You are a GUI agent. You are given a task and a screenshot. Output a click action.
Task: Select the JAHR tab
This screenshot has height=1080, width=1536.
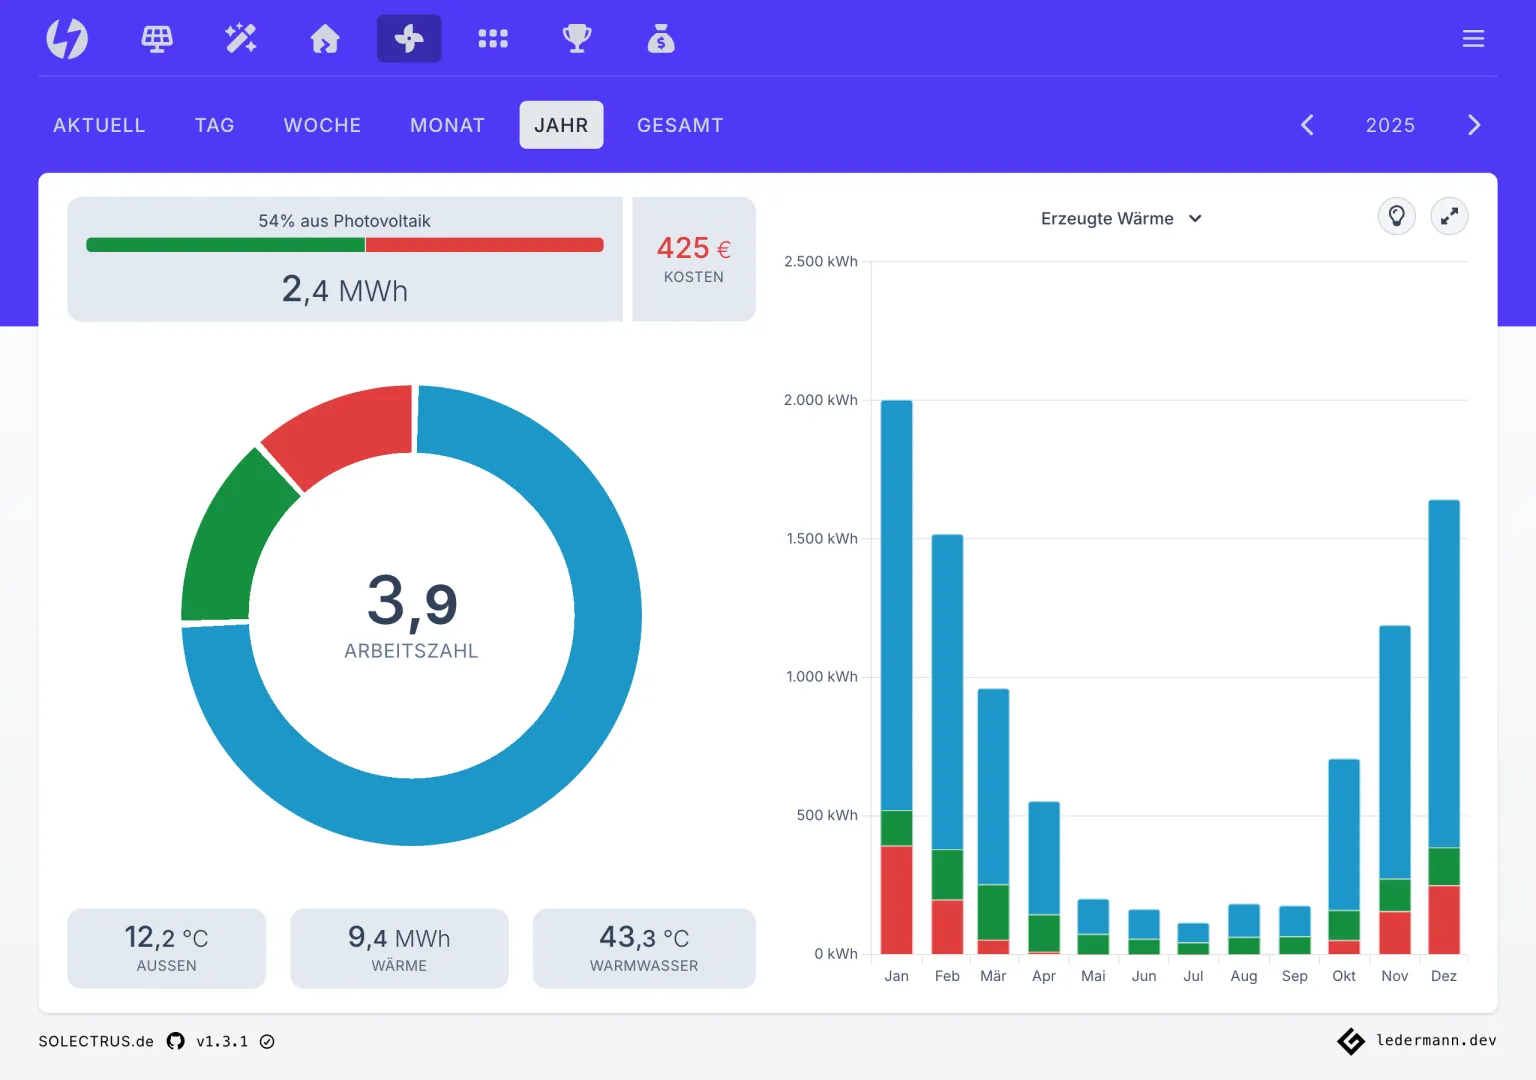point(561,125)
